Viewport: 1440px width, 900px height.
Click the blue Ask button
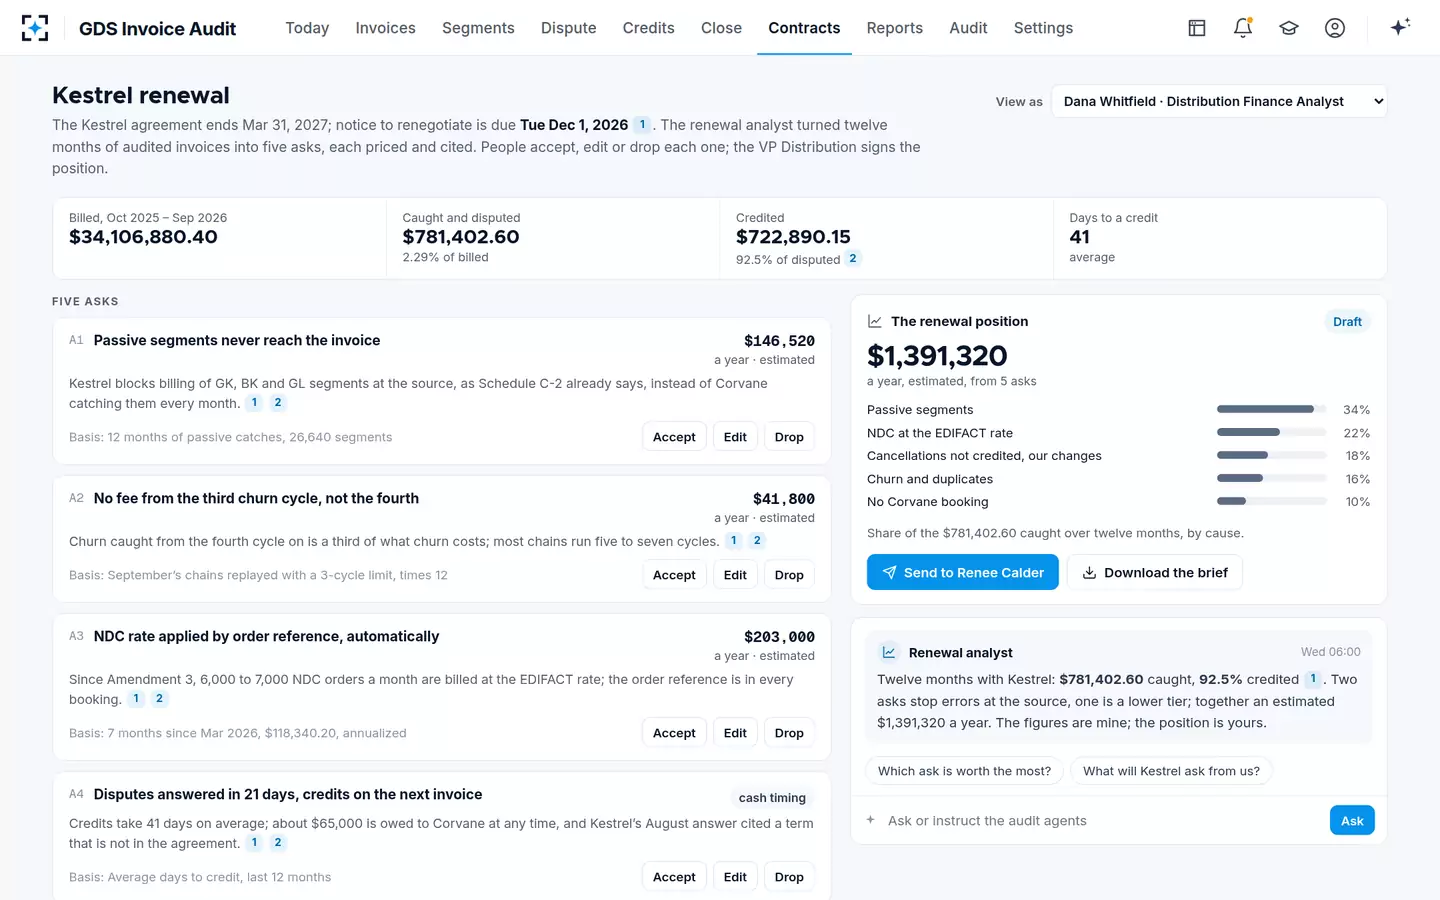coord(1352,820)
